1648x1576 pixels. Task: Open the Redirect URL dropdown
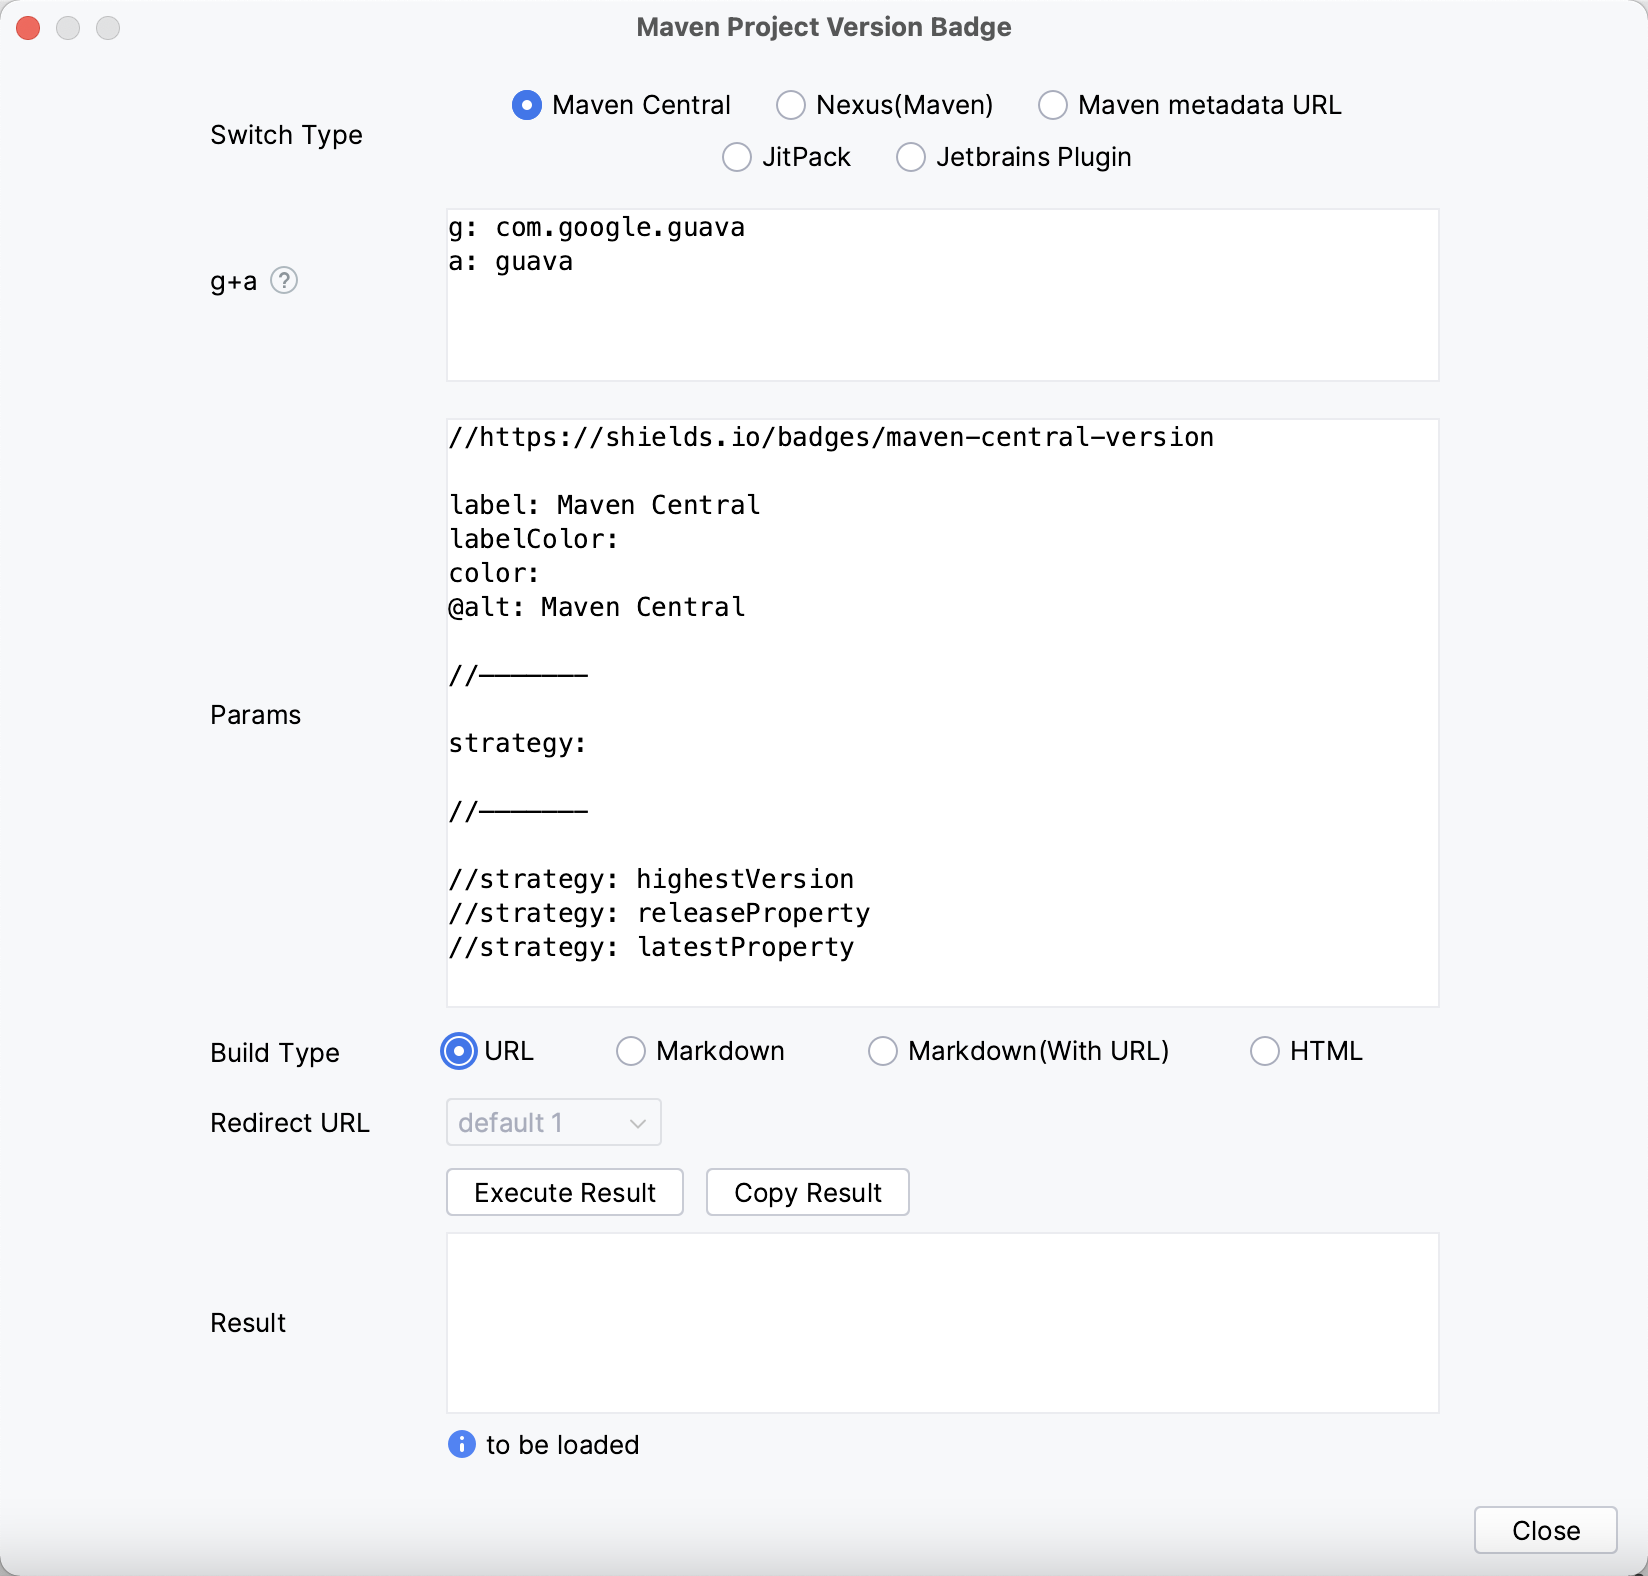coord(553,1123)
